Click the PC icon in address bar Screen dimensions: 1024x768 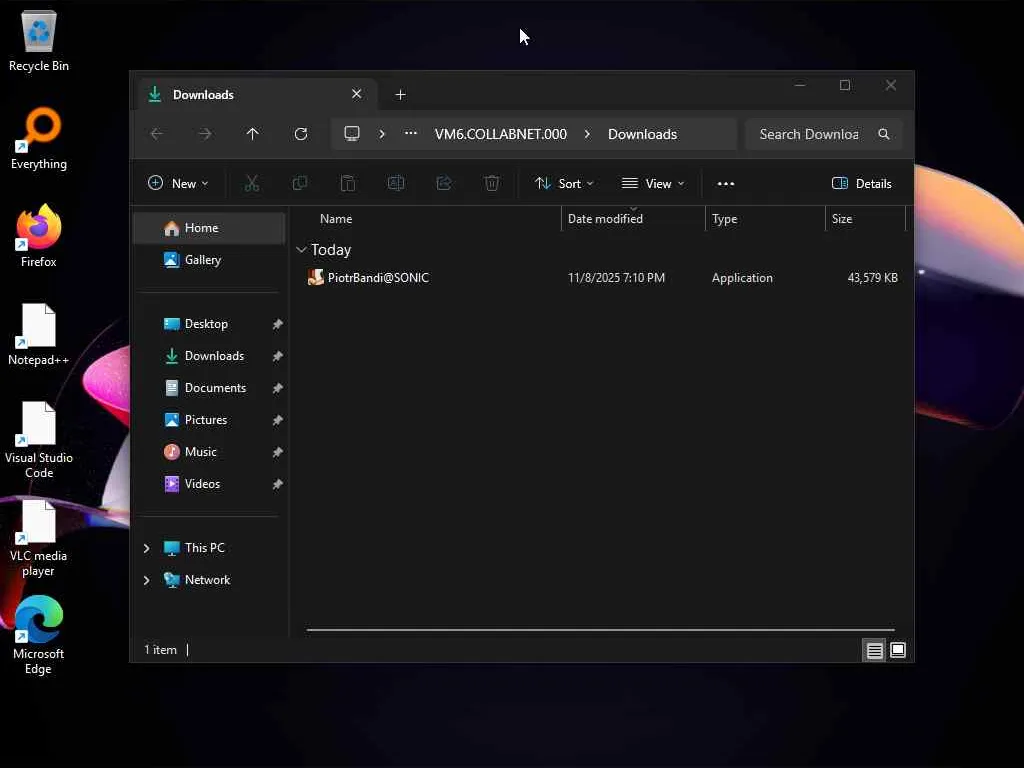pyautogui.click(x=352, y=134)
